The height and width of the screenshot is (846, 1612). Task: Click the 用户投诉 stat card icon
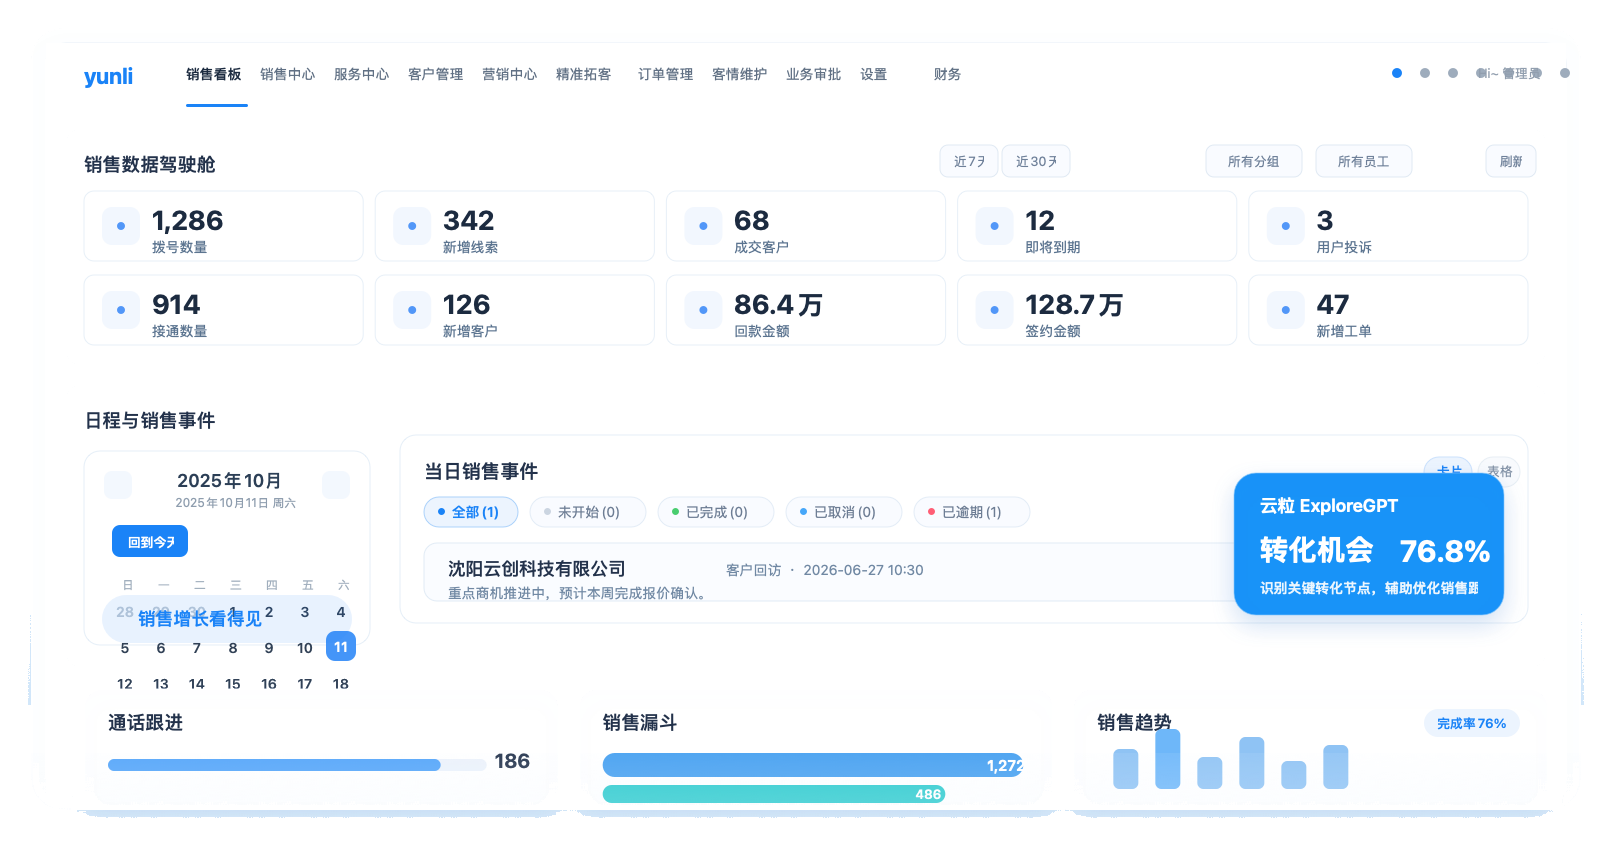tap(1285, 226)
